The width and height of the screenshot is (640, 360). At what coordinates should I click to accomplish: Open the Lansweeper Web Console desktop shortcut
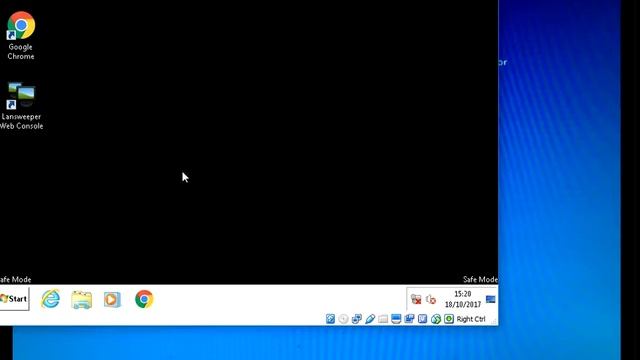[x=21, y=106]
